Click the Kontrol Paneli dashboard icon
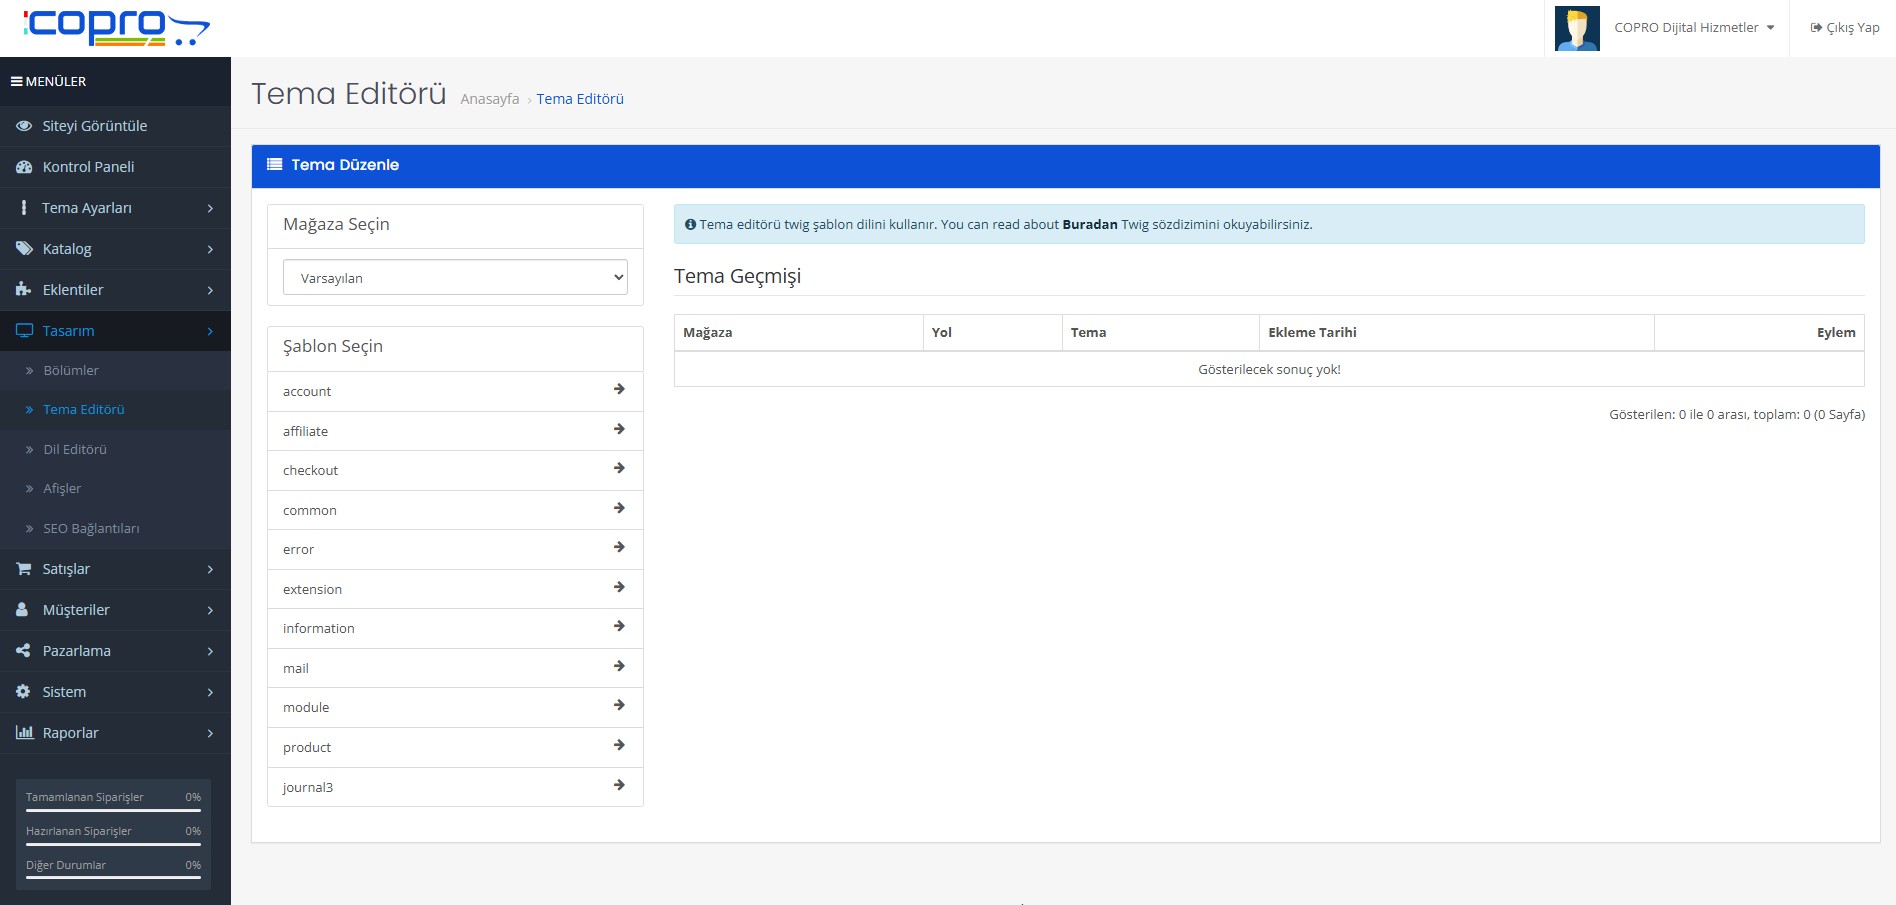1896x905 pixels. 24,167
